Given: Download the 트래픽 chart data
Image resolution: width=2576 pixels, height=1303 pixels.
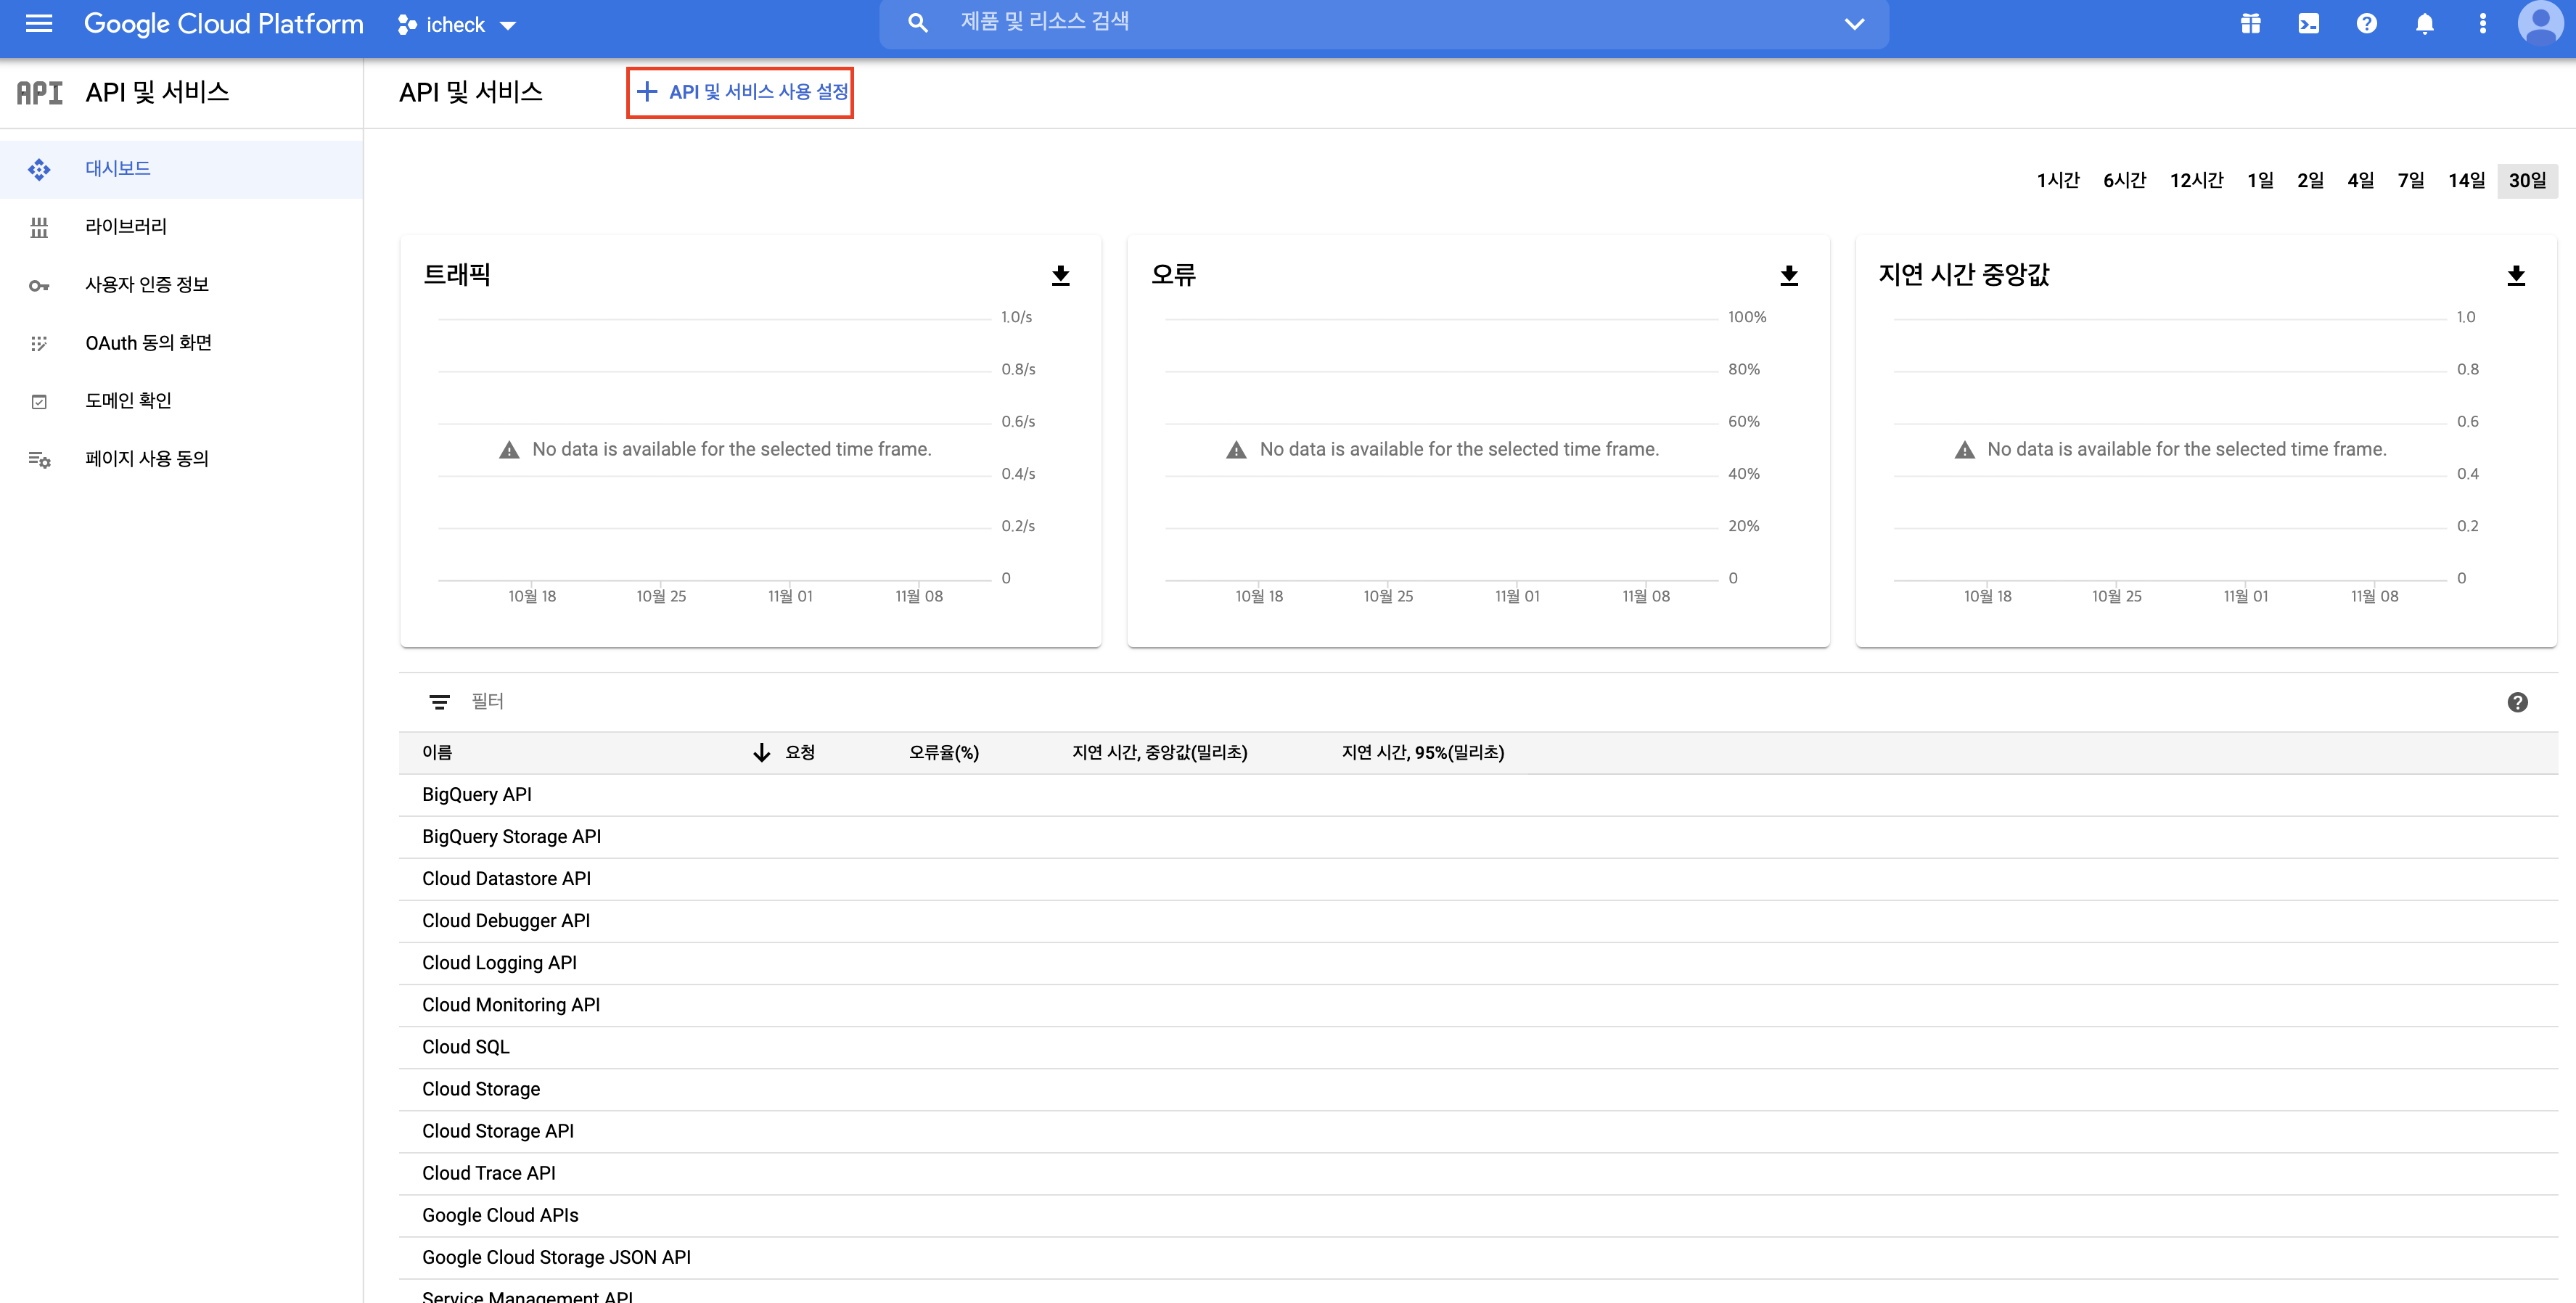Looking at the screenshot, I should click(1061, 275).
